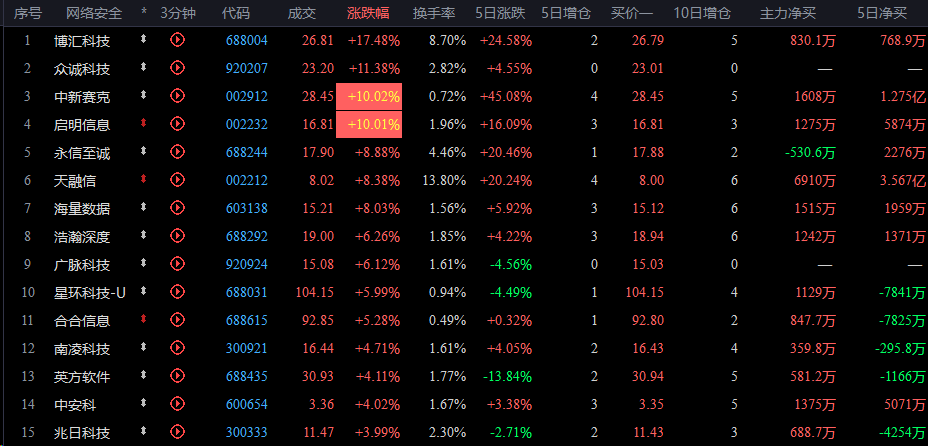Open stock code 688004
Image resolution: width=928 pixels, height=446 pixels.
coord(247,40)
